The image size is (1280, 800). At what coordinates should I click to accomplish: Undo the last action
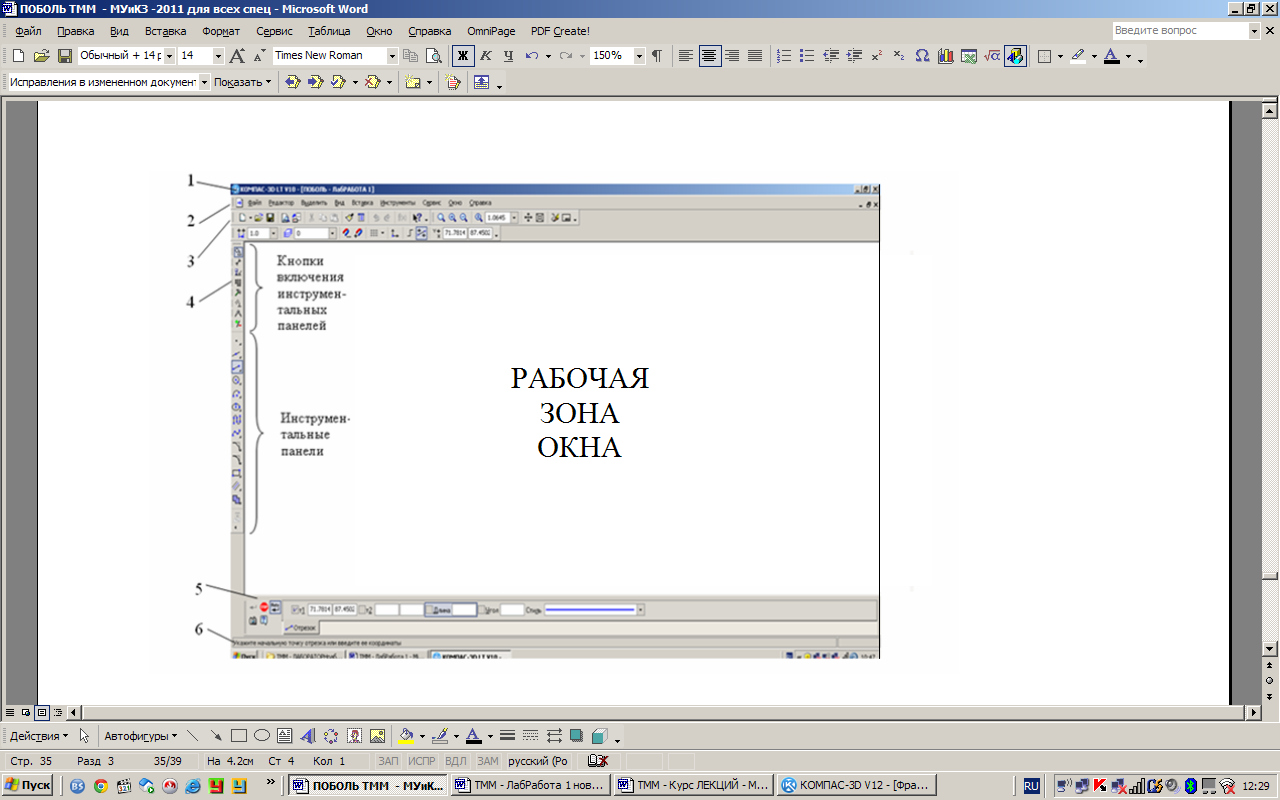point(532,56)
